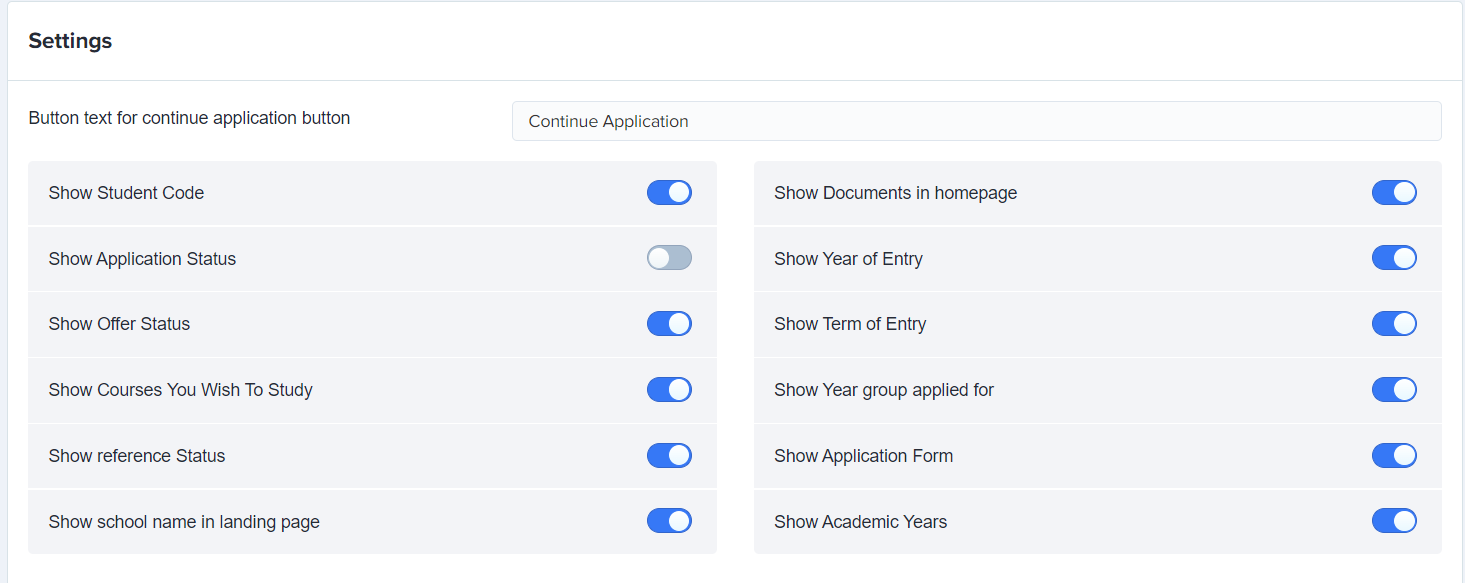Disable Show school name in landing page
This screenshot has height=583, width=1465.
669,521
